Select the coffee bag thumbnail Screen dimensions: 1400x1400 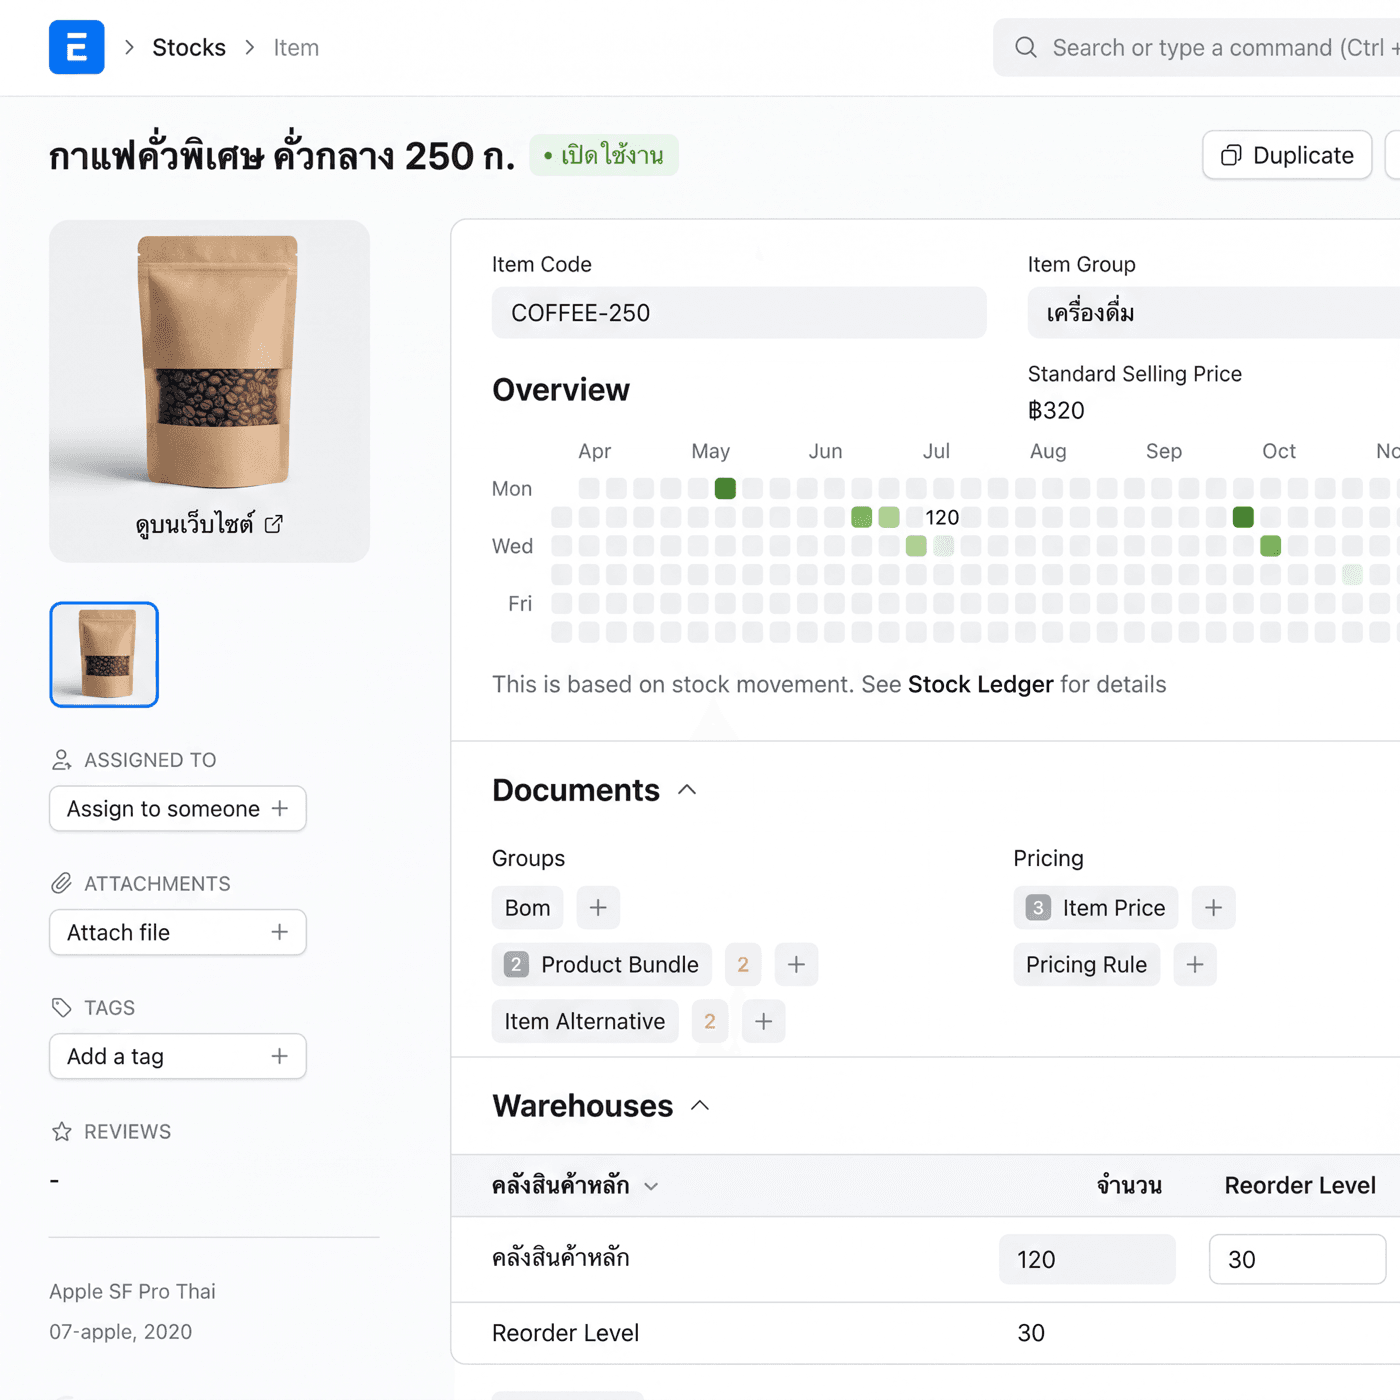pos(104,654)
